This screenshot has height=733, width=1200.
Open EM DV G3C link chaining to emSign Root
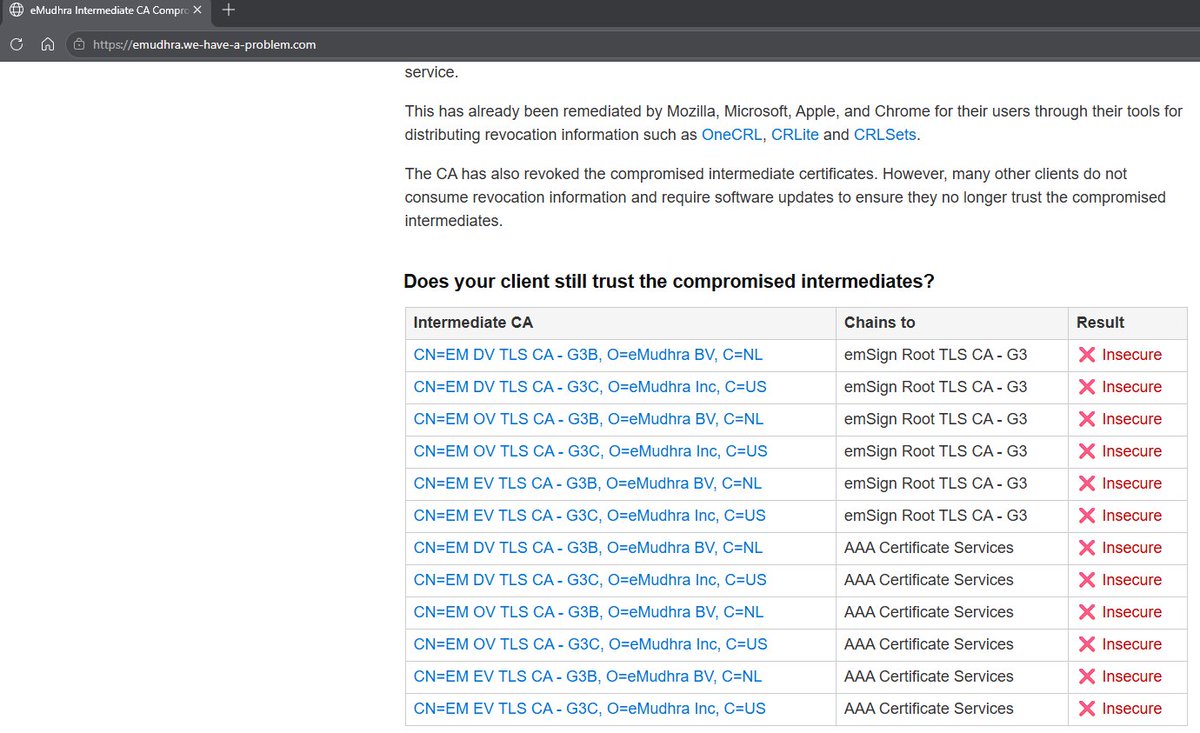pos(590,387)
